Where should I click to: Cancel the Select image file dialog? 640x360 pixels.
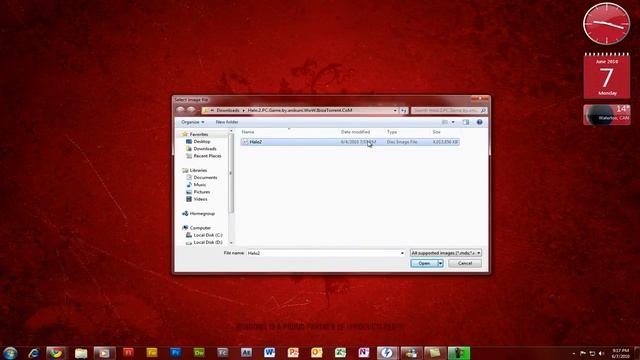pyautogui.click(x=464, y=263)
